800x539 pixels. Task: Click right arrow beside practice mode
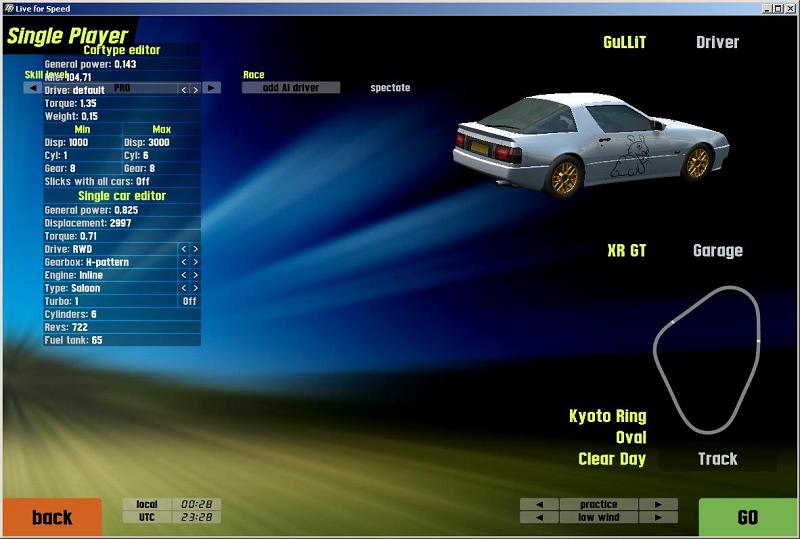[x=658, y=504]
